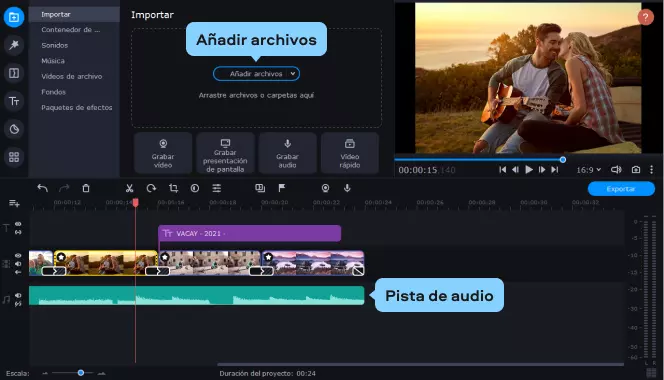
Task: Open the Titles panel in the sidebar
Action: pyautogui.click(x=14, y=101)
